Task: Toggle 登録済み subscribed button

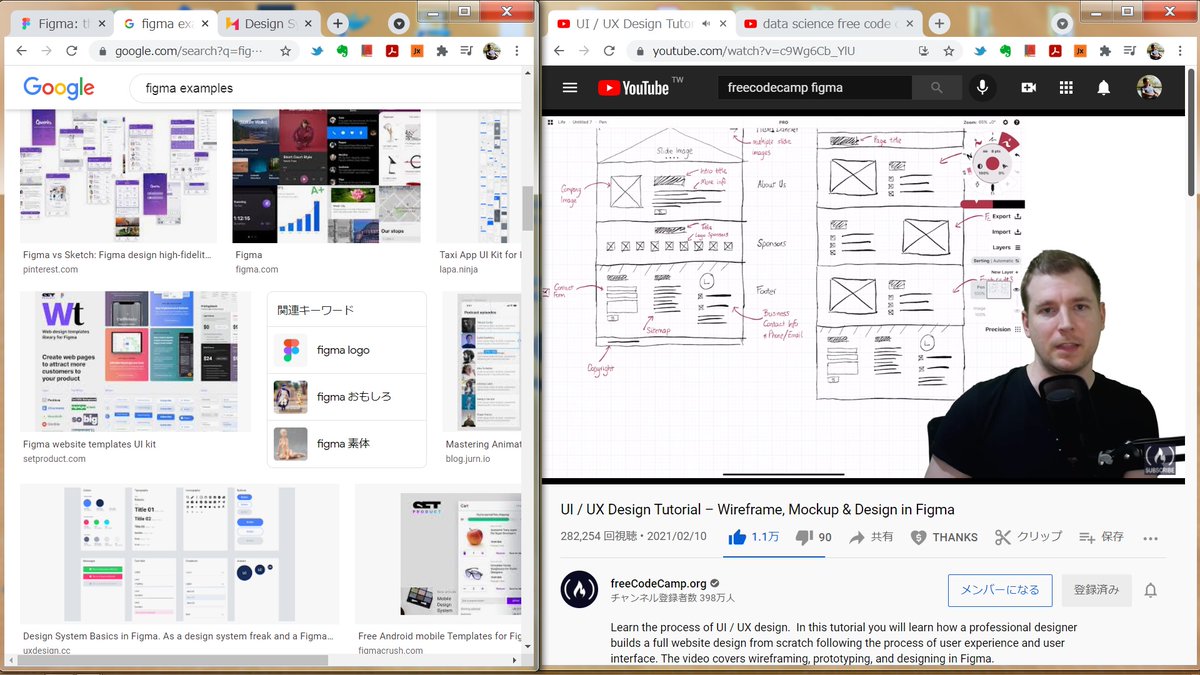Action: point(1096,590)
